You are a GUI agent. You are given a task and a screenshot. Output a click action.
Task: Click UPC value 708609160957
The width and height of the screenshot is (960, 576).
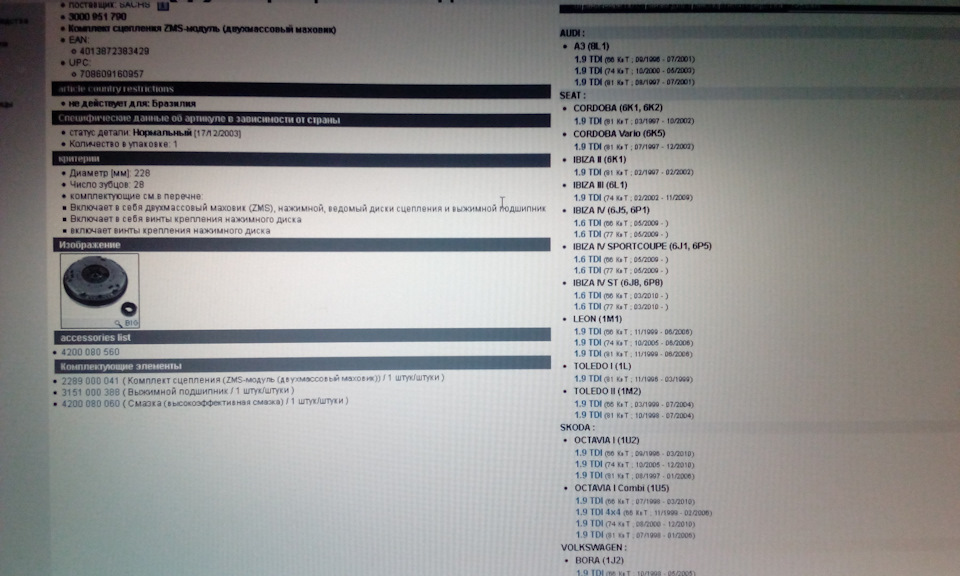(111, 74)
